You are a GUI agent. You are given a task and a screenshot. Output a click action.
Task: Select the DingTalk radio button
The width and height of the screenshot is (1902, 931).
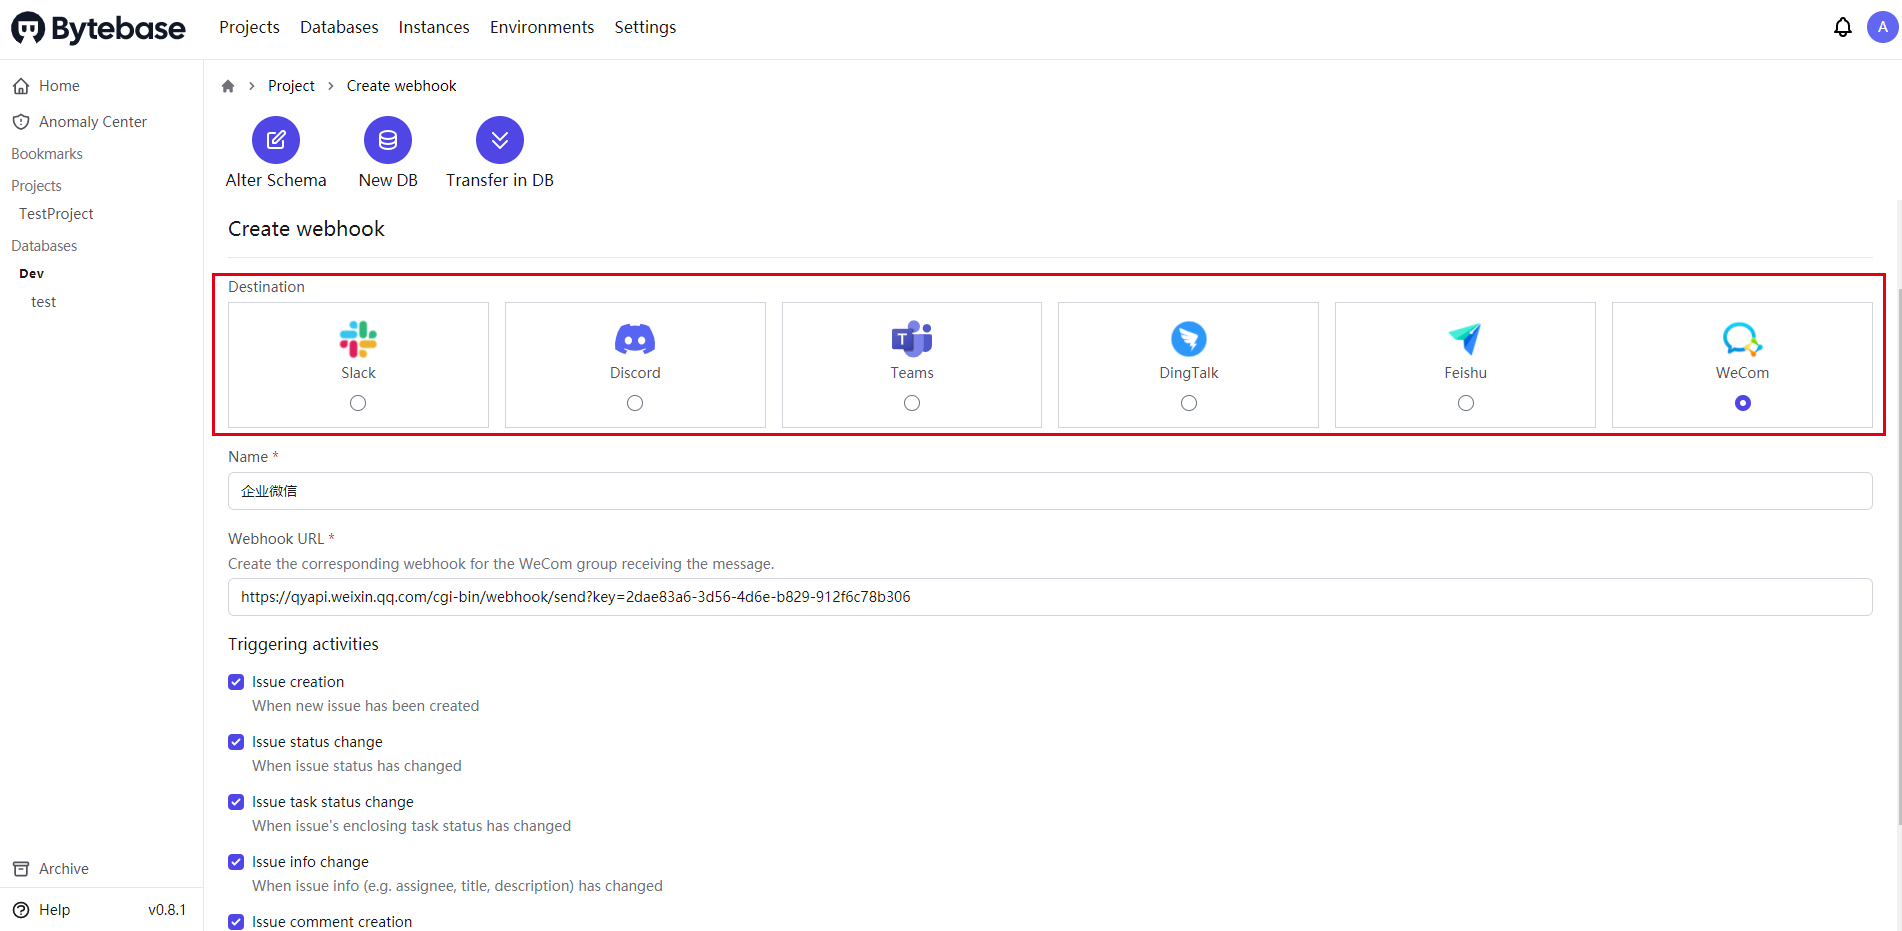tap(1189, 403)
